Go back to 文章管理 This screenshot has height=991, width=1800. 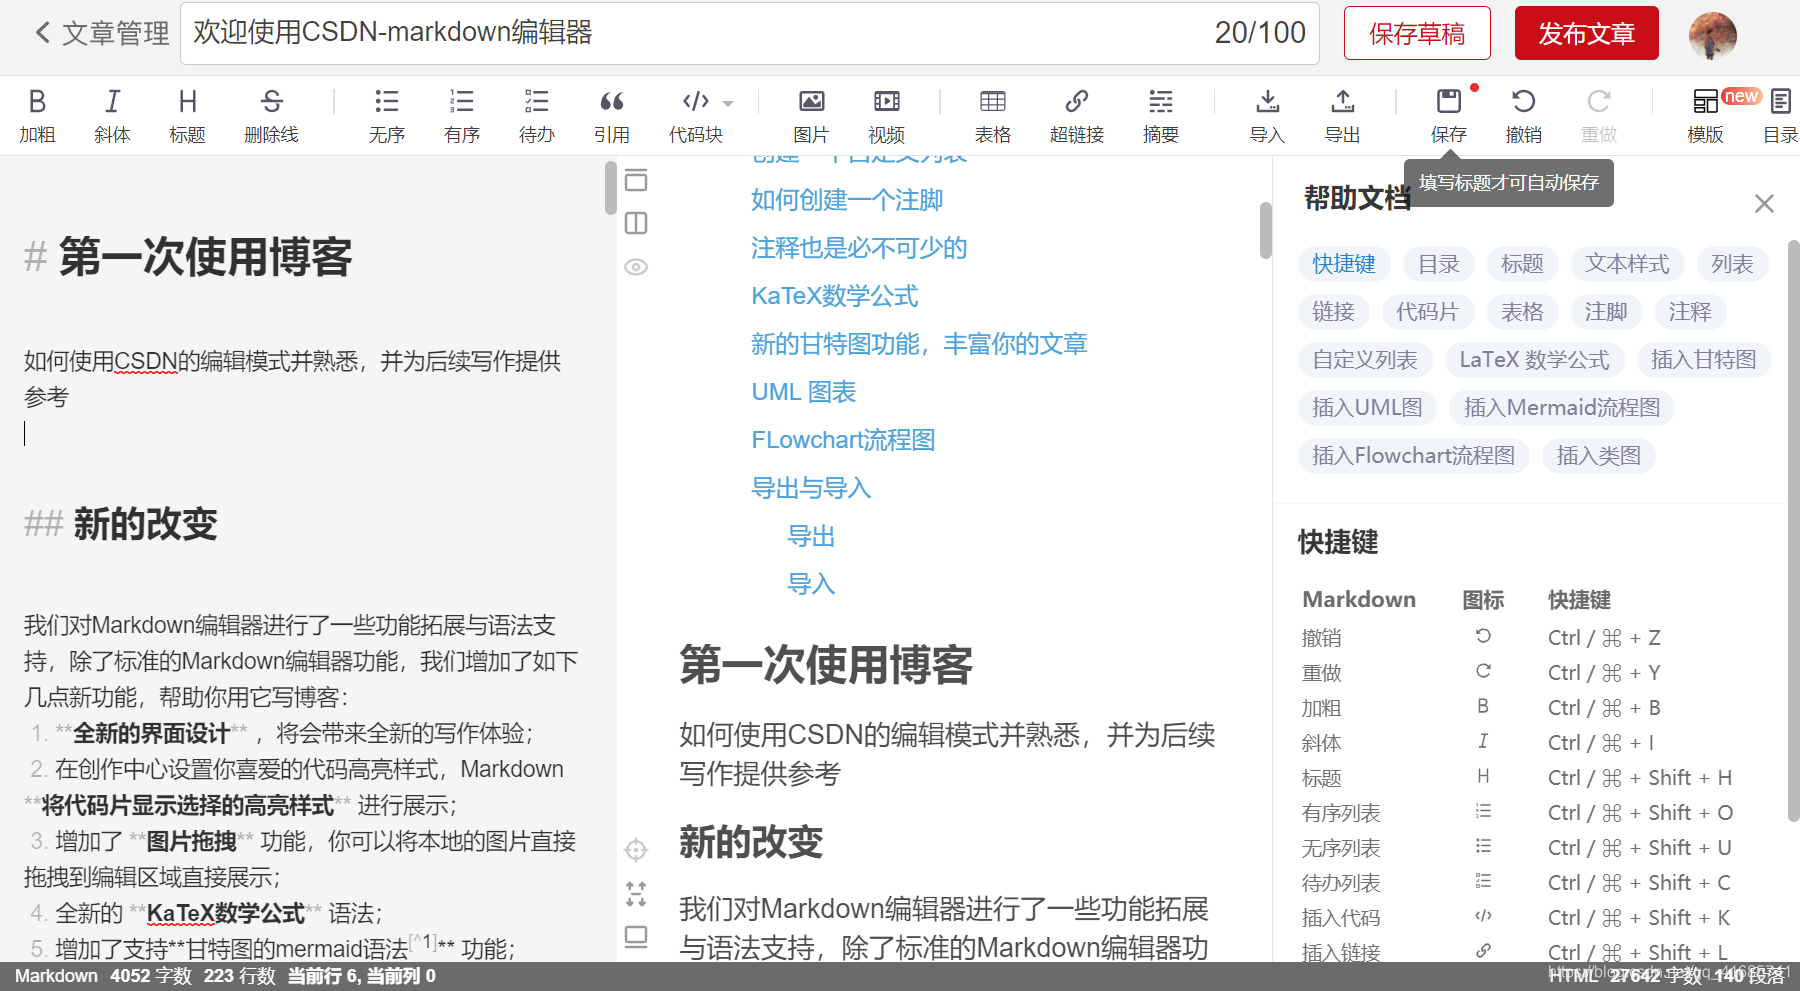point(101,33)
